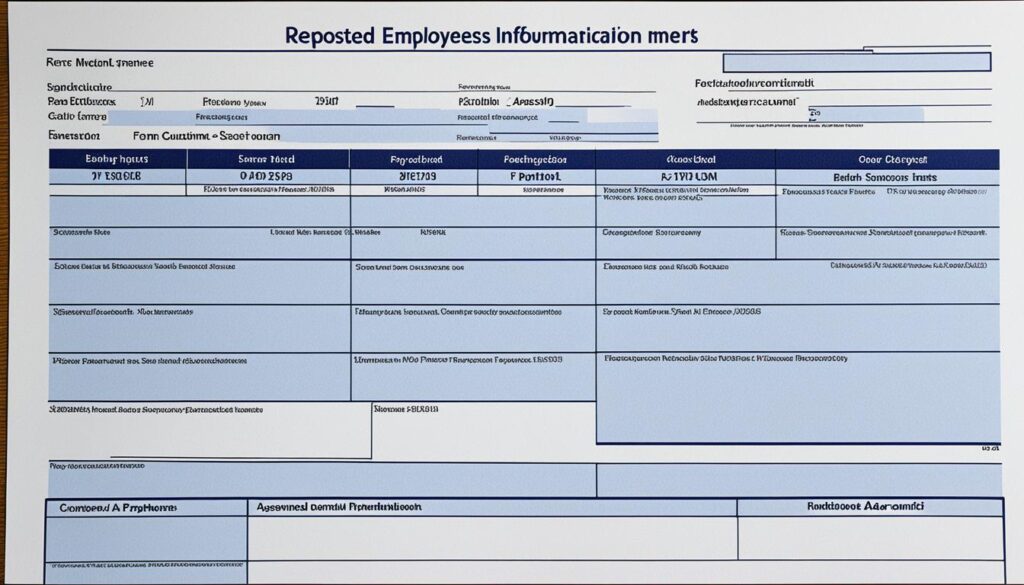Click the blank white box under 'Rodclooot Adoroimidi'
Image resolution: width=1024 pixels, height=585 pixels.
870,538
